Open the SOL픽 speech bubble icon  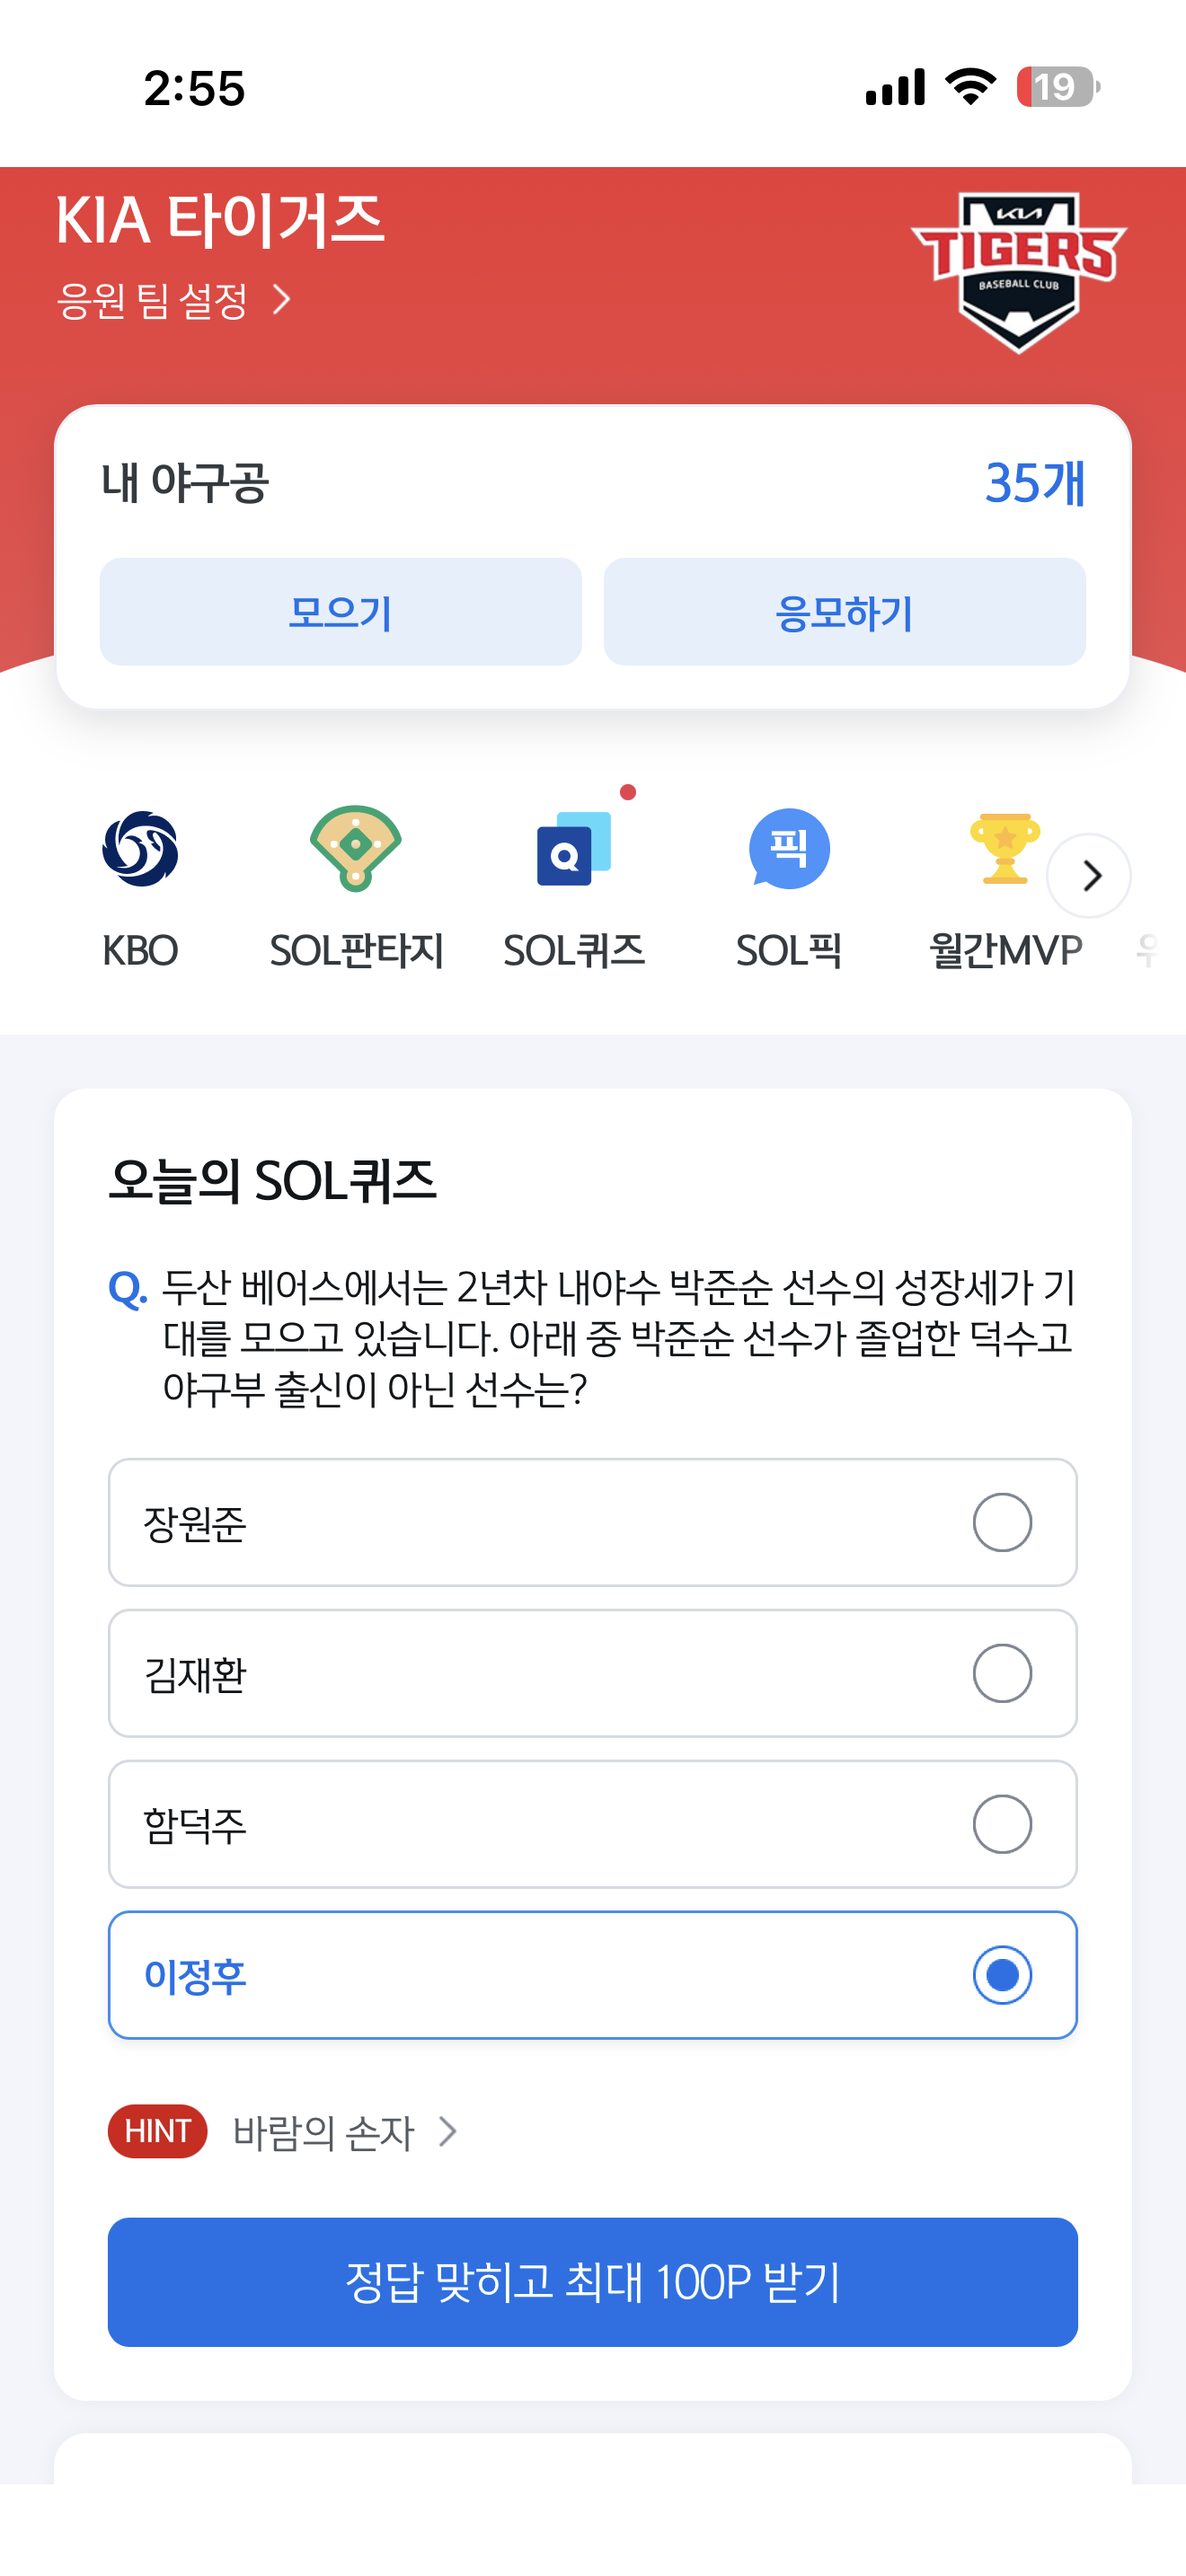(x=789, y=848)
